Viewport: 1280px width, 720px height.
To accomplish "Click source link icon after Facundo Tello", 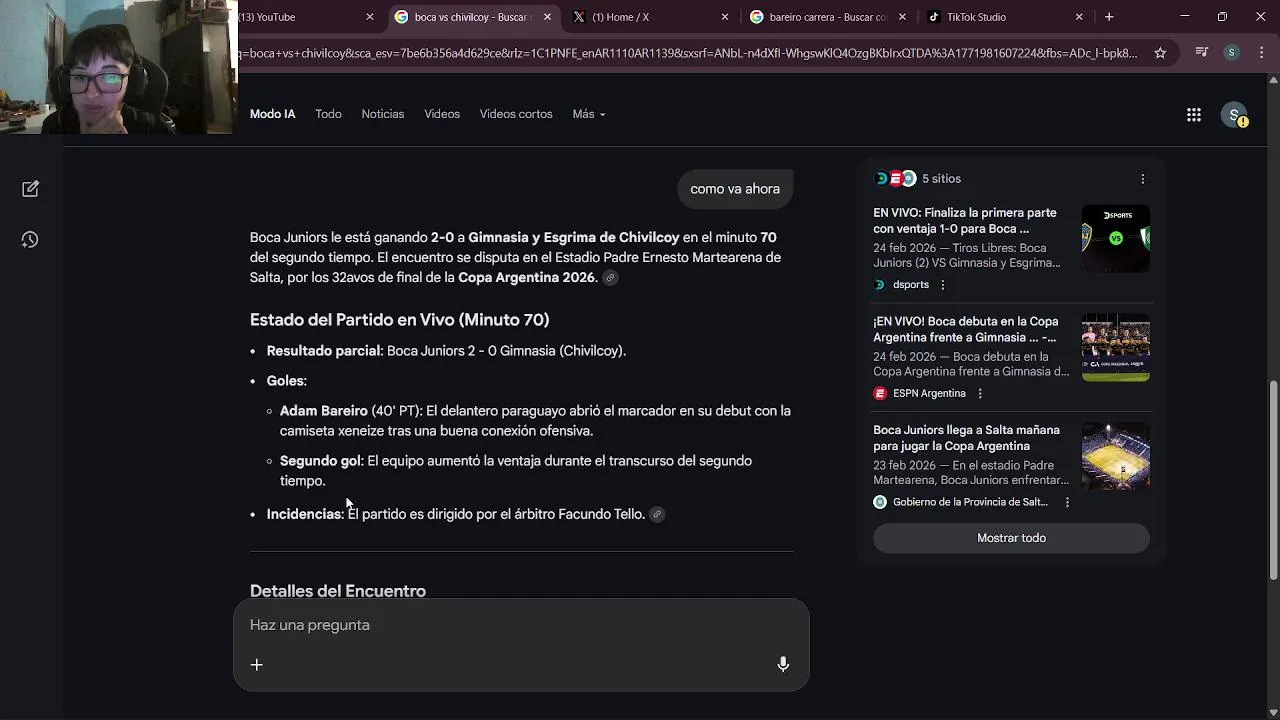I will [x=657, y=514].
